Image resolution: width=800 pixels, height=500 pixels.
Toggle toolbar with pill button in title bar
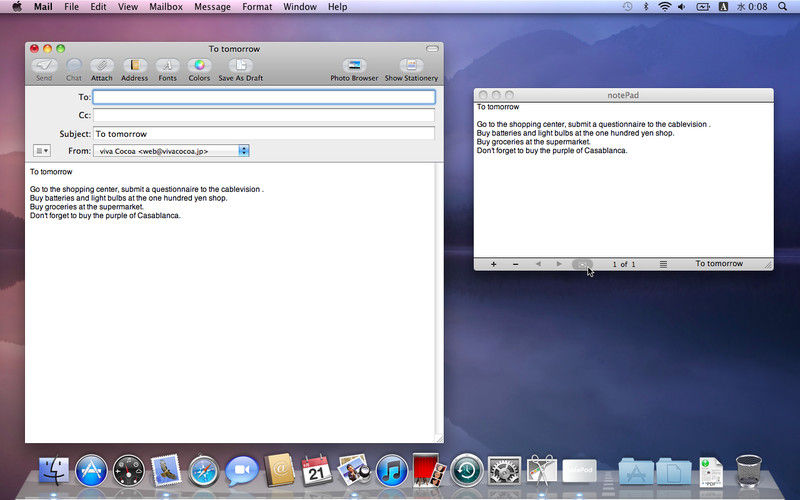432,48
